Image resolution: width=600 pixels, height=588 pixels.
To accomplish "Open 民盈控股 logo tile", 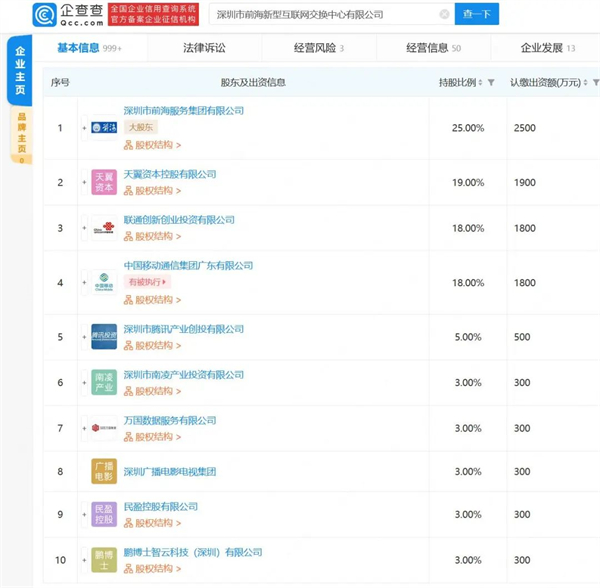I will point(104,514).
